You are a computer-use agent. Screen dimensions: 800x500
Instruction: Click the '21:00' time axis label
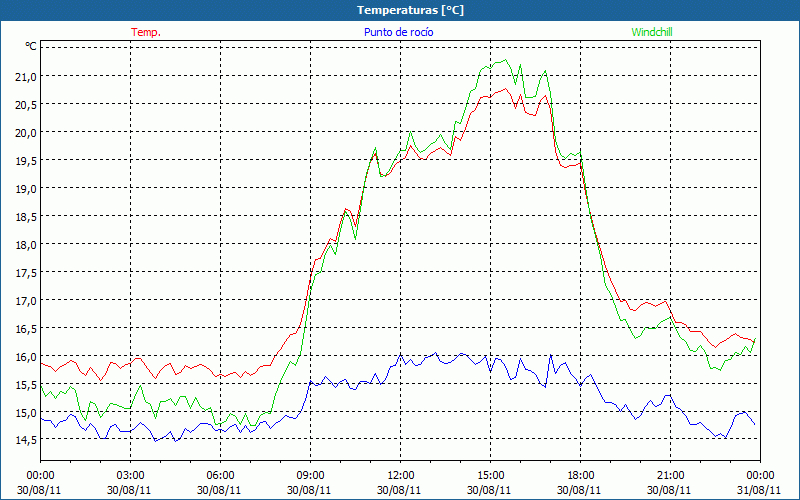pos(670,476)
